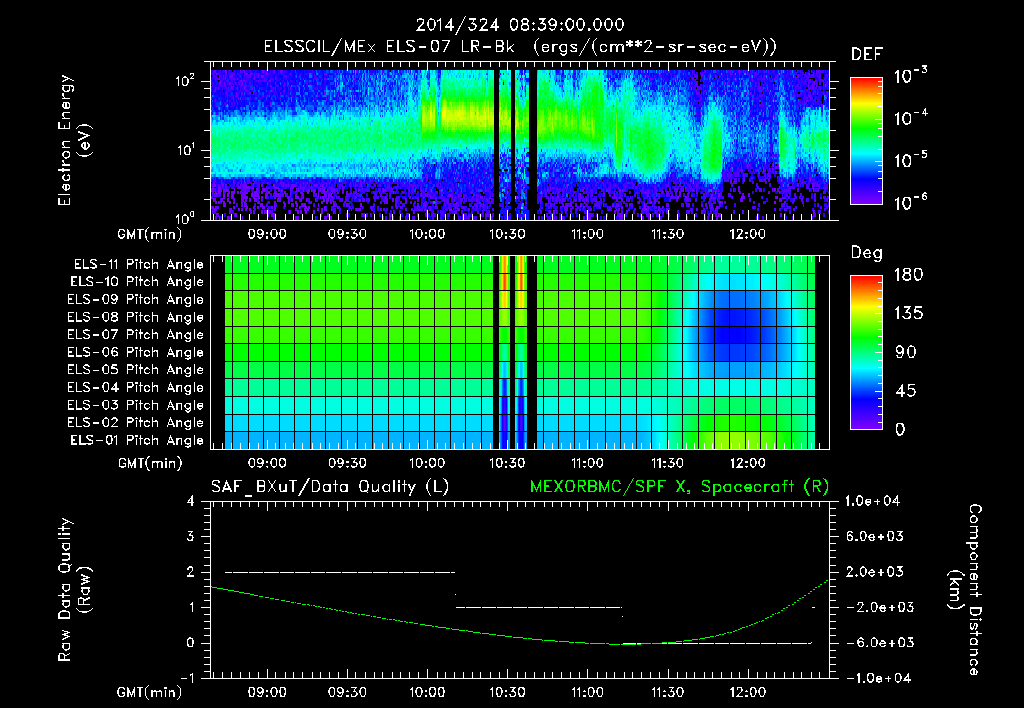
Task: Click GMT(min) label under pitch angle panel
Action: point(150,464)
